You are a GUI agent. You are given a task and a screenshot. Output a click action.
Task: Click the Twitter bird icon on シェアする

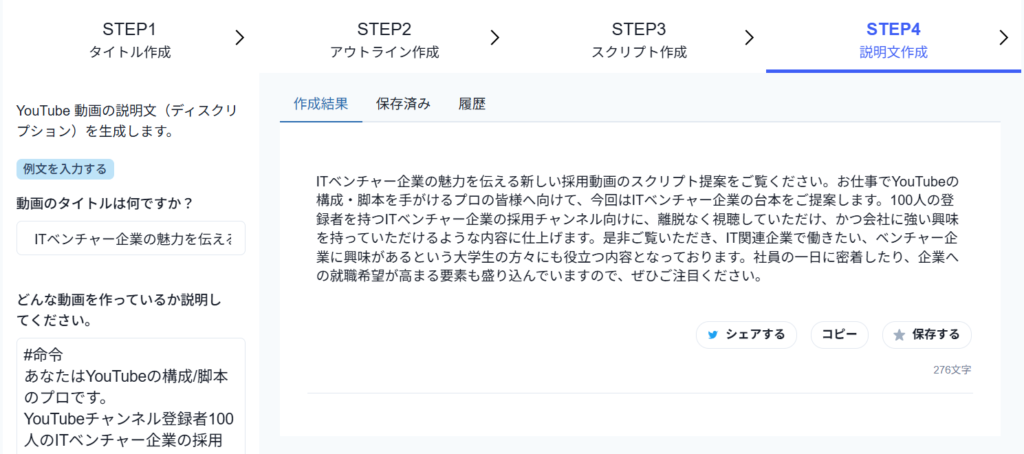click(x=713, y=335)
